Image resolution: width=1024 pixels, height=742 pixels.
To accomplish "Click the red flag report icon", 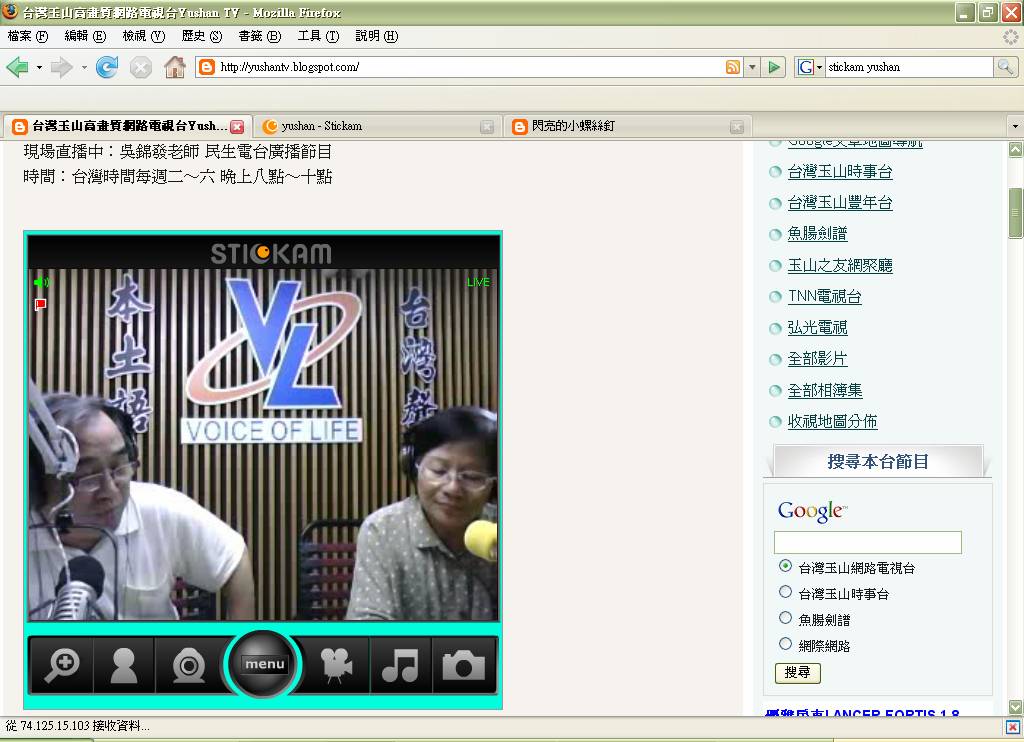I will (x=40, y=304).
